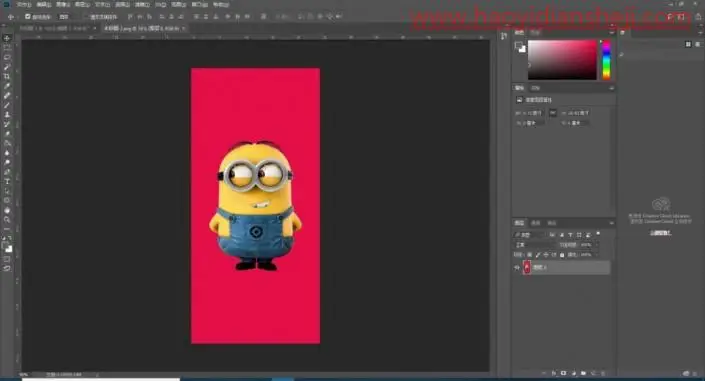Select the Rectangular Marquee tool
Image resolution: width=705 pixels, height=381 pixels.
pyautogui.click(x=7, y=48)
